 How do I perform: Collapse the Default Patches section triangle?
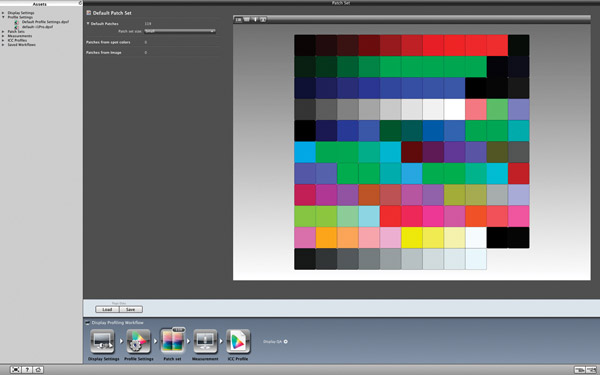(x=88, y=24)
